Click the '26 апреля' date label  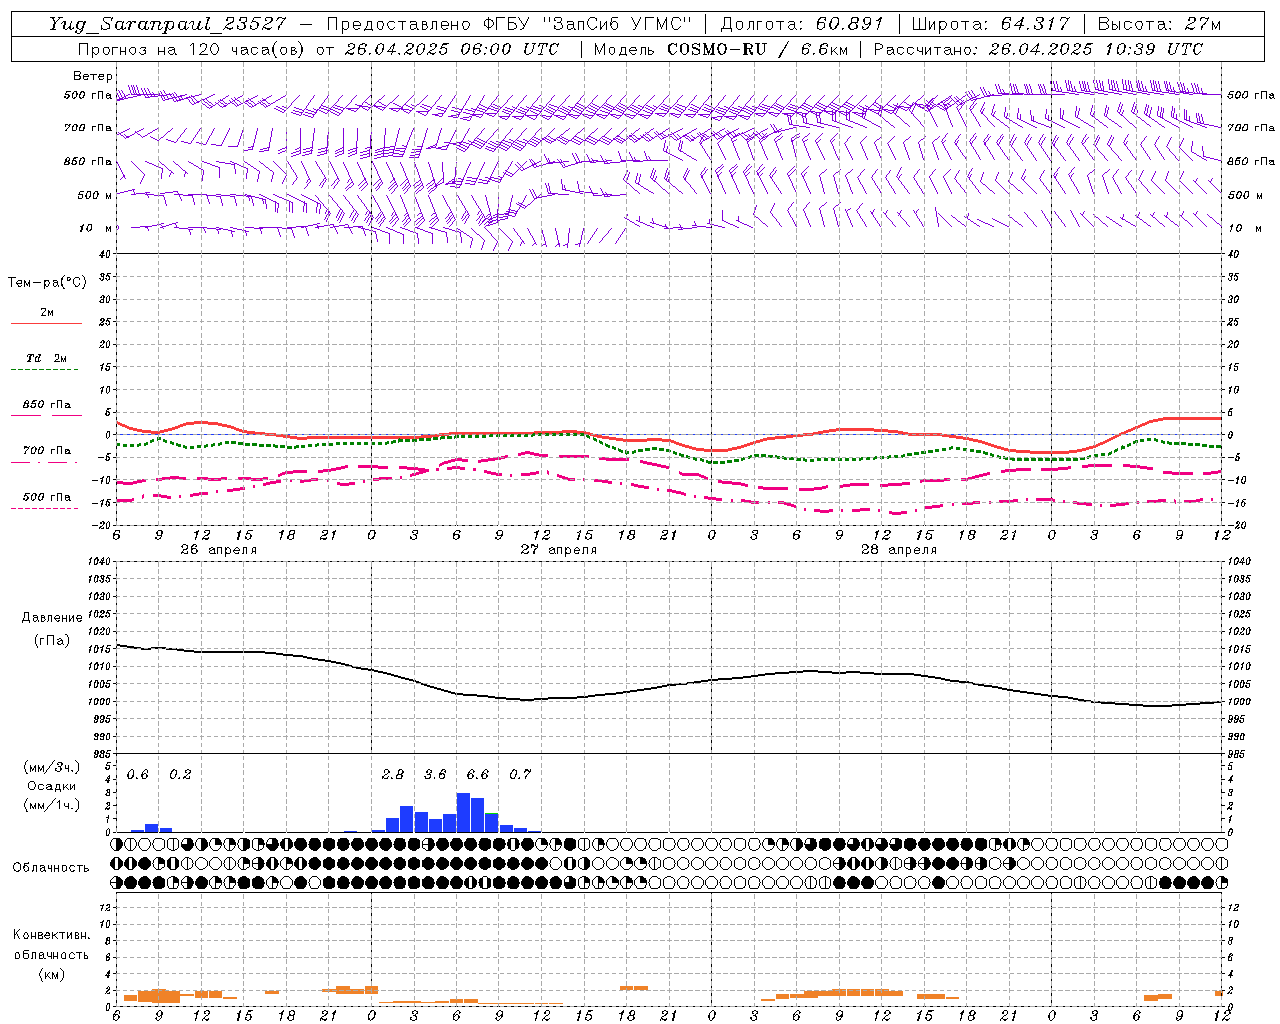tap(219, 550)
